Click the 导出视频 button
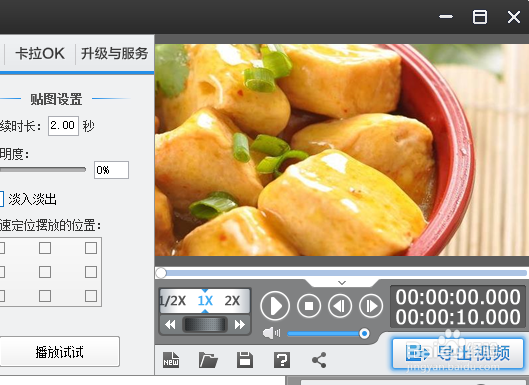The width and height of the screenshot is (529, 385). click(x=458, y=353)
